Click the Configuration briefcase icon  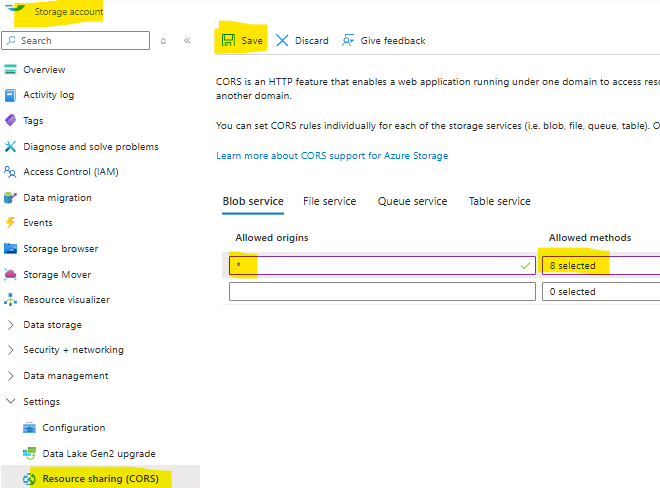29,428
